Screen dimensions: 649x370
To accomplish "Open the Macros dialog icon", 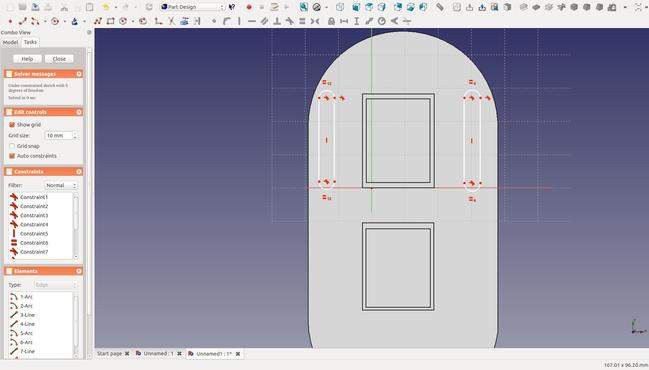I will [274, 7].
